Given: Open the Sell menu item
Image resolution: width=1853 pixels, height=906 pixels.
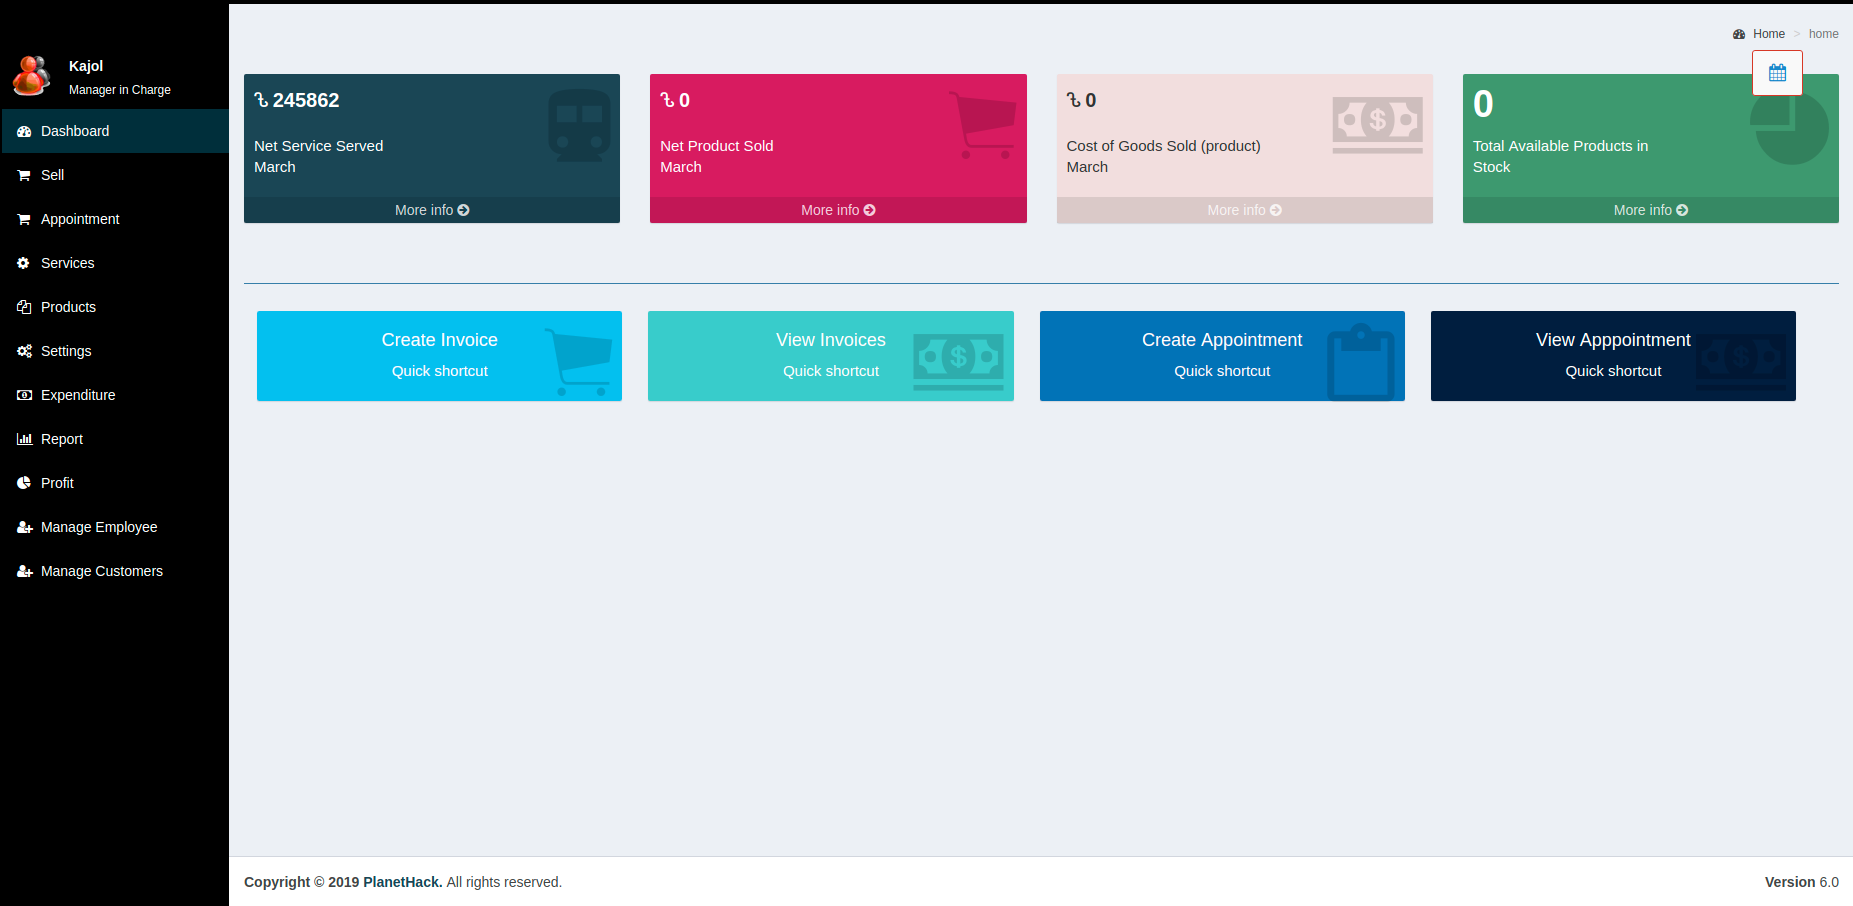Looking at the screenshot, I should point(52,175).
